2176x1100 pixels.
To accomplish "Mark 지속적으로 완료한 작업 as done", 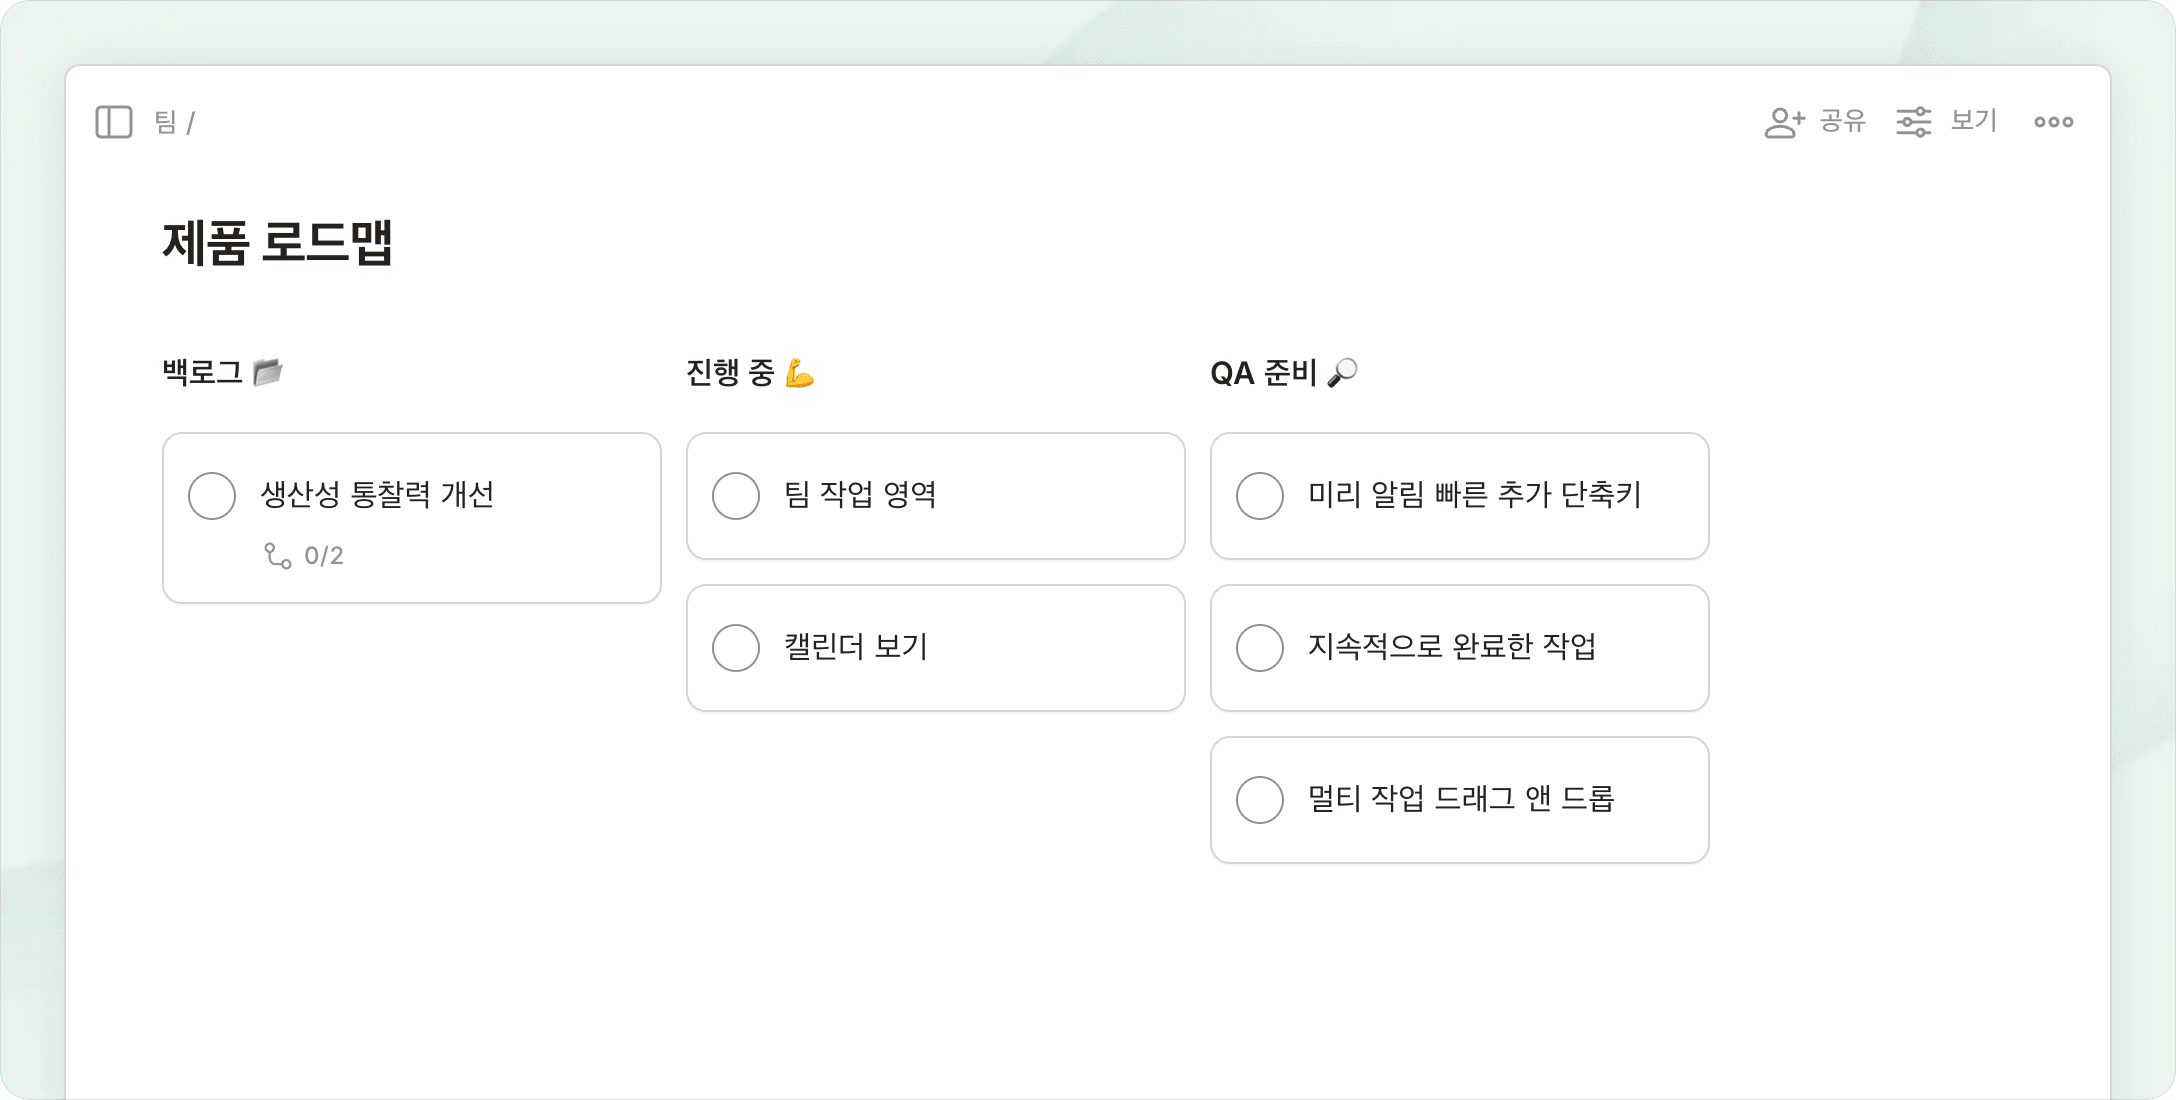I will 1260,648.
